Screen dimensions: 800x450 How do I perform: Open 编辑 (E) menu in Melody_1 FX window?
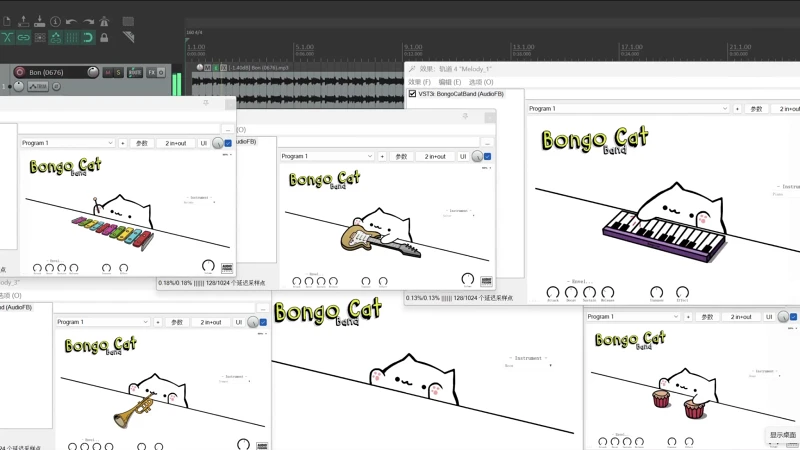coord(449,82)
